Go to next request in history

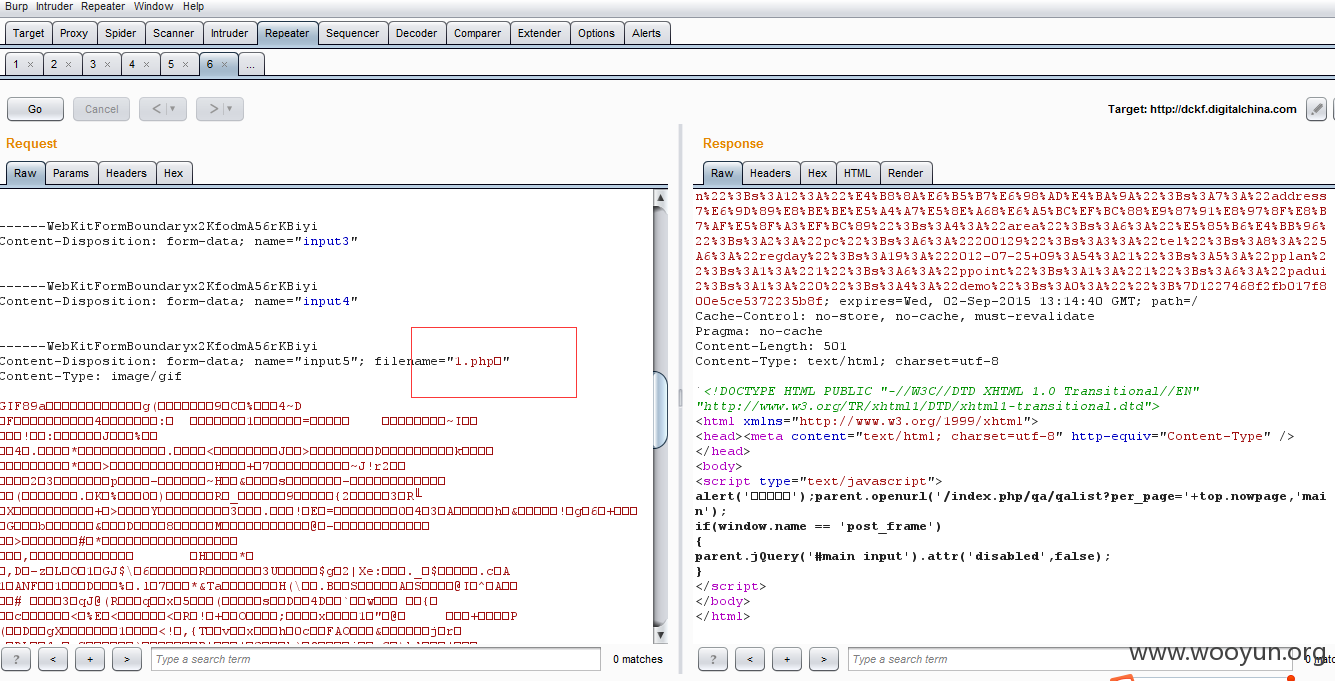click(212, 109)
